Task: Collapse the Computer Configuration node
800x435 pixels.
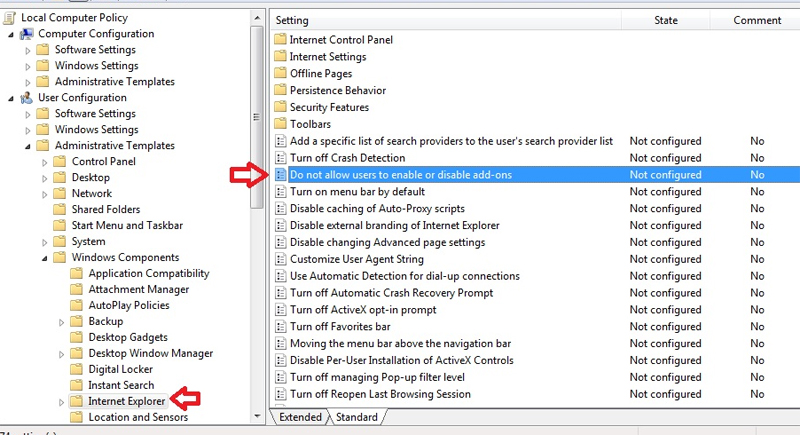Action: [x=11, y=35]
